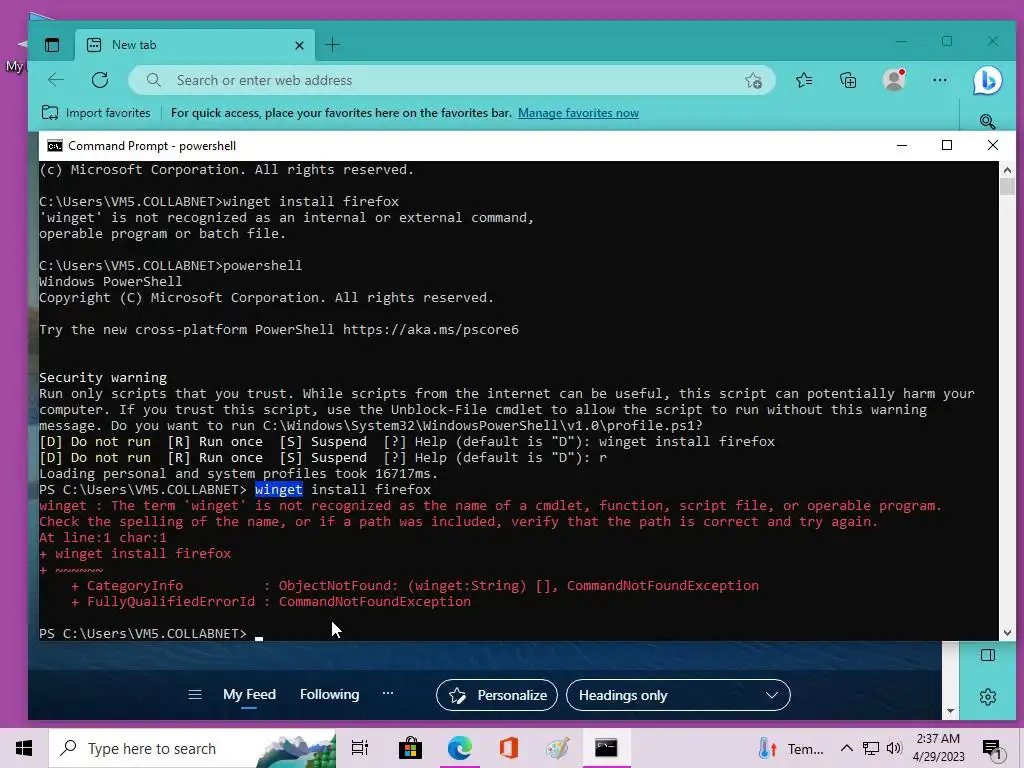
Task: Click the search box landscape image highlight
Action: pyautogui.click(x=295, y=750)
